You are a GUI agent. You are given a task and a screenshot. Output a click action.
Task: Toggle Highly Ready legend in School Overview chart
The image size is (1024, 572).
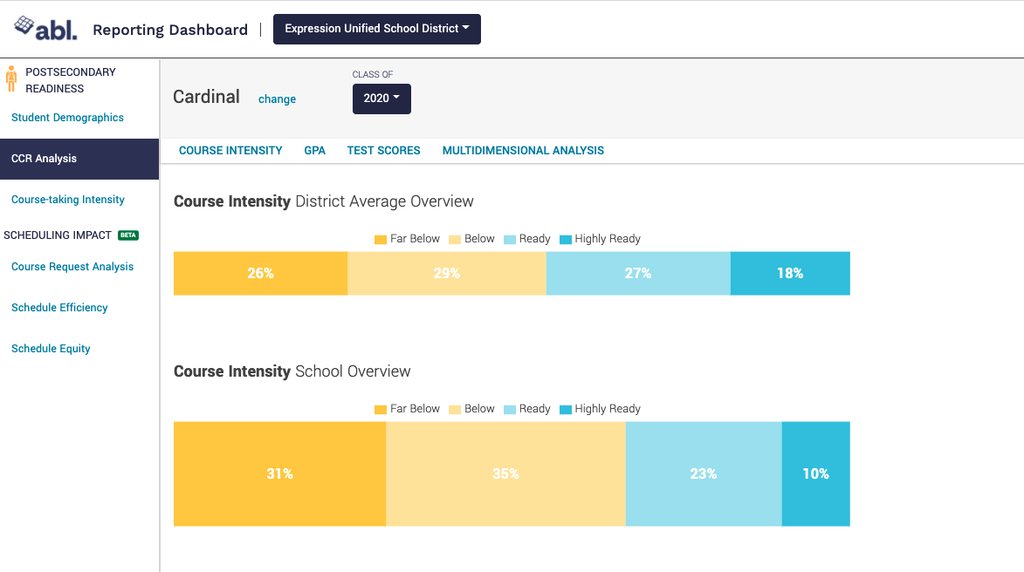[600, 409]
